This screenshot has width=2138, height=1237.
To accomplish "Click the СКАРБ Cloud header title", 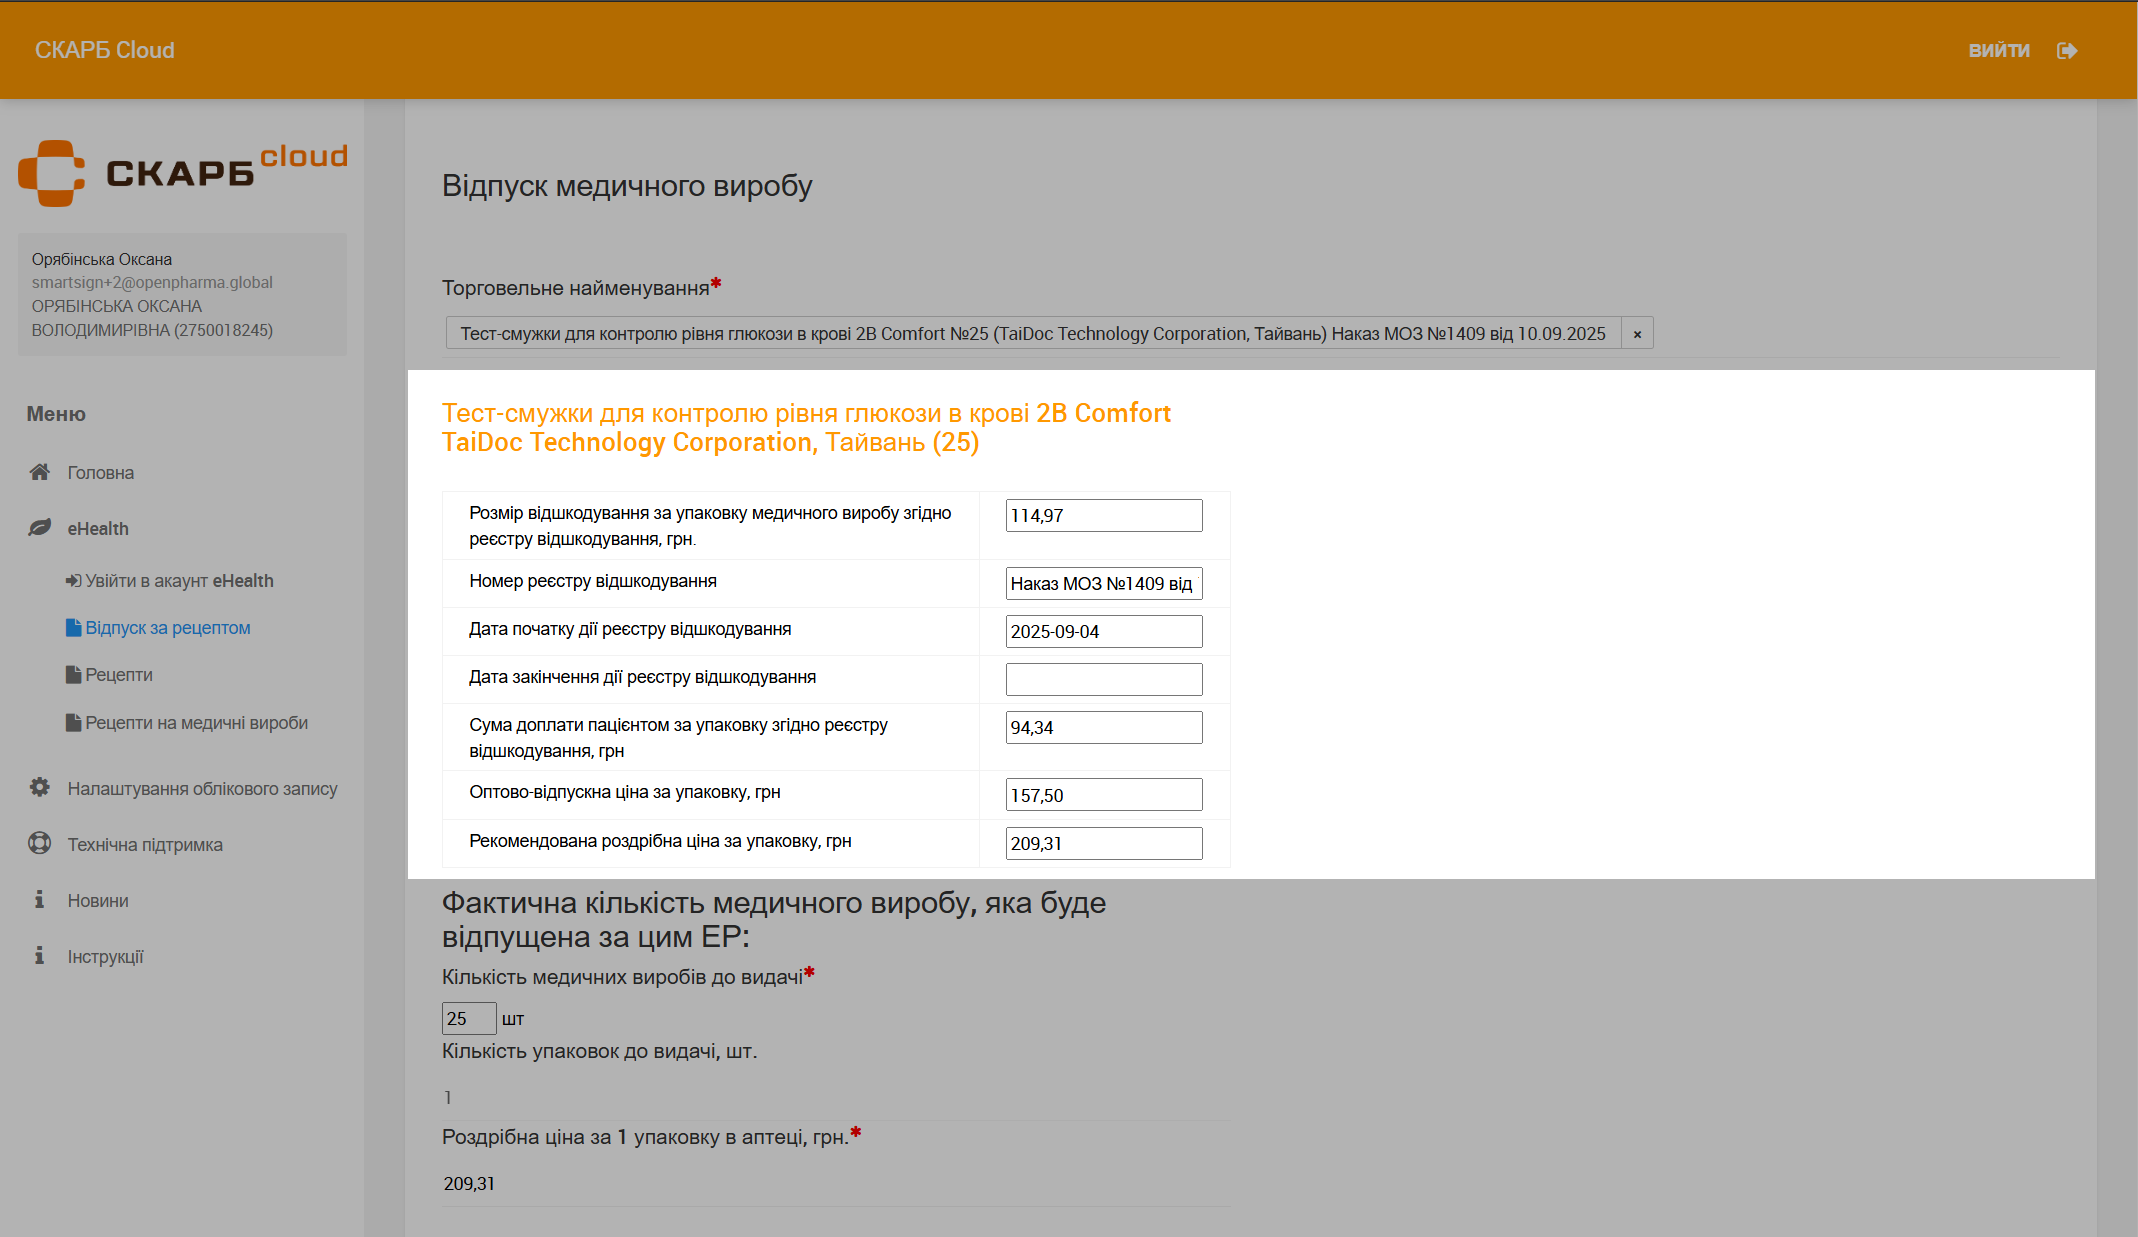I will pyautogui.click(x=105, y=50).
